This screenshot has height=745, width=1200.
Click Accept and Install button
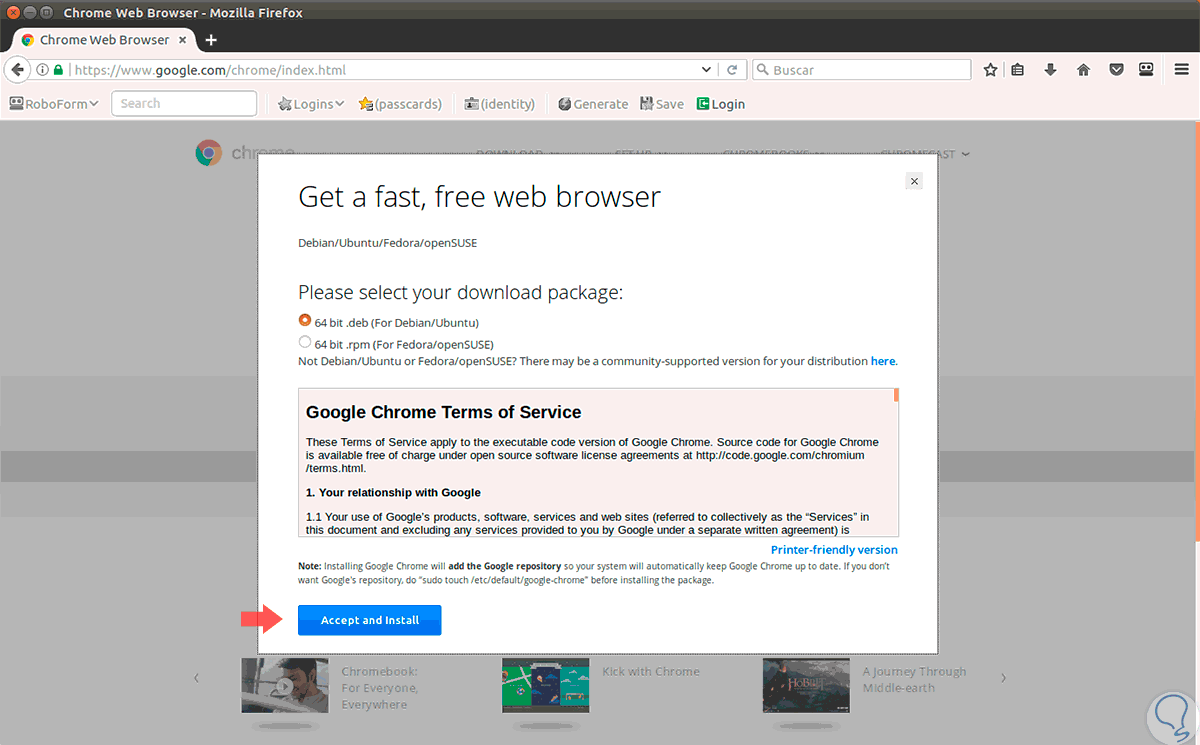coord(370,620)
